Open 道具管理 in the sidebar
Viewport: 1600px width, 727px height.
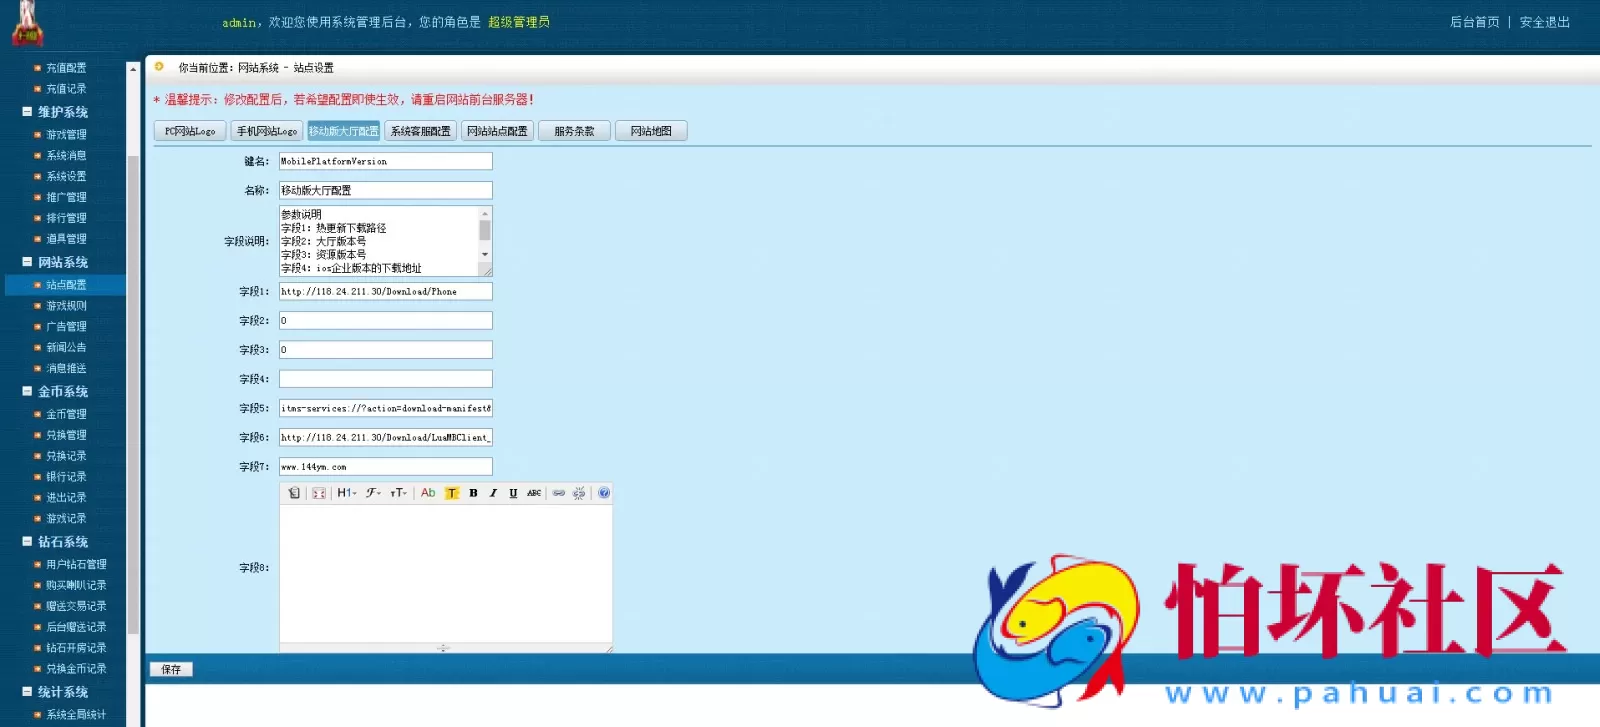point(66,239)
